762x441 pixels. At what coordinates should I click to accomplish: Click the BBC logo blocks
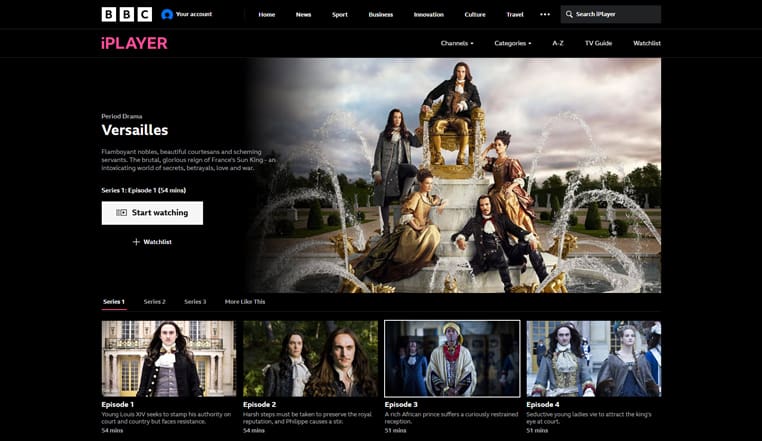[126, 15]
